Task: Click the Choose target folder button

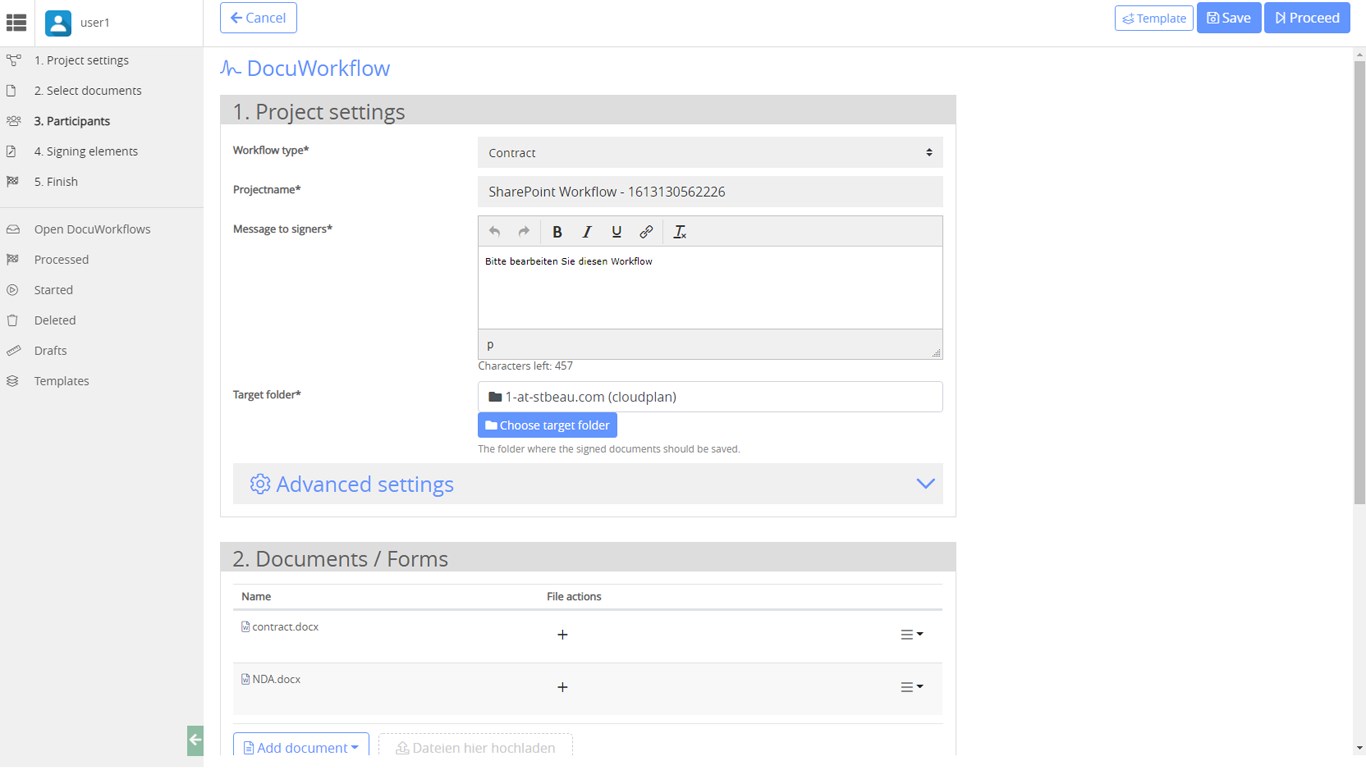Action: pyautogui.click(x=547, y=425)
